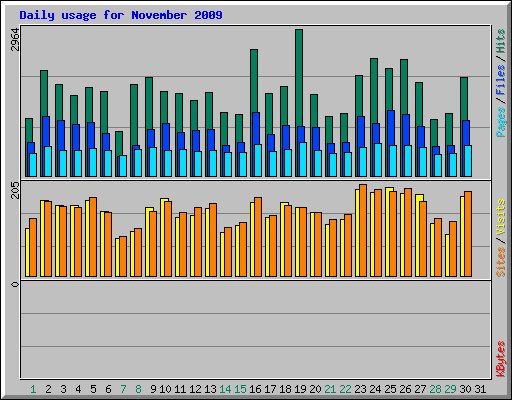Click the 'Pages' legend label
Viewport: 512px width, 400px height.
pyautogui.click(x=500, y=122)
